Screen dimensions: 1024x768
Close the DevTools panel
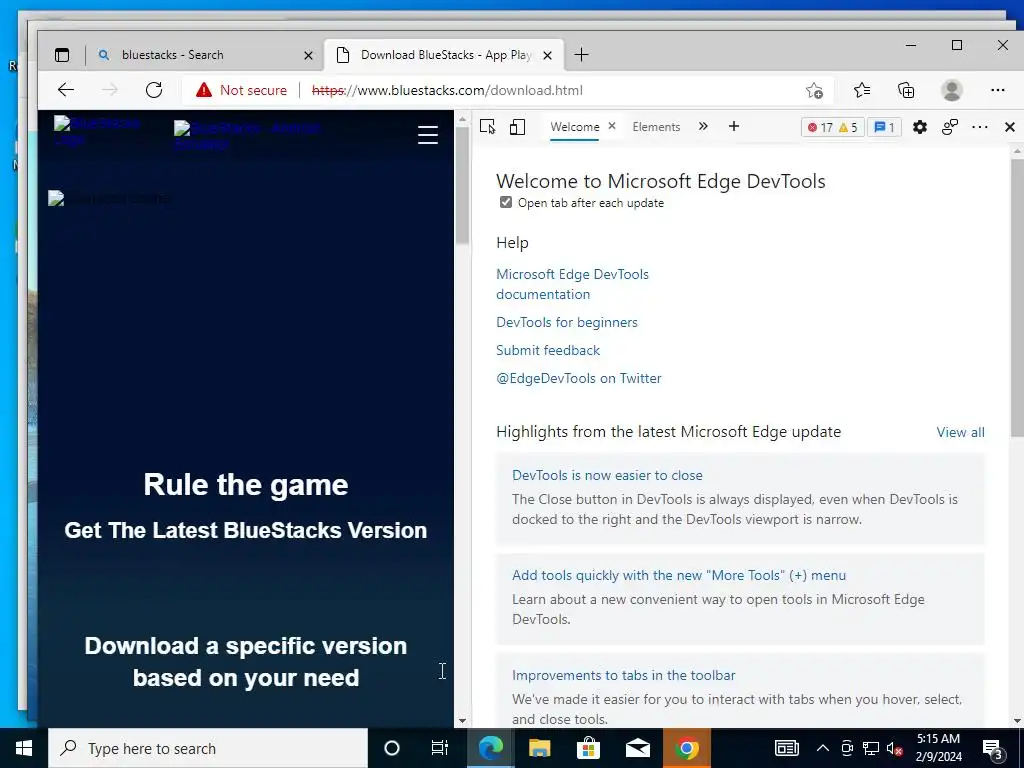pos(1010,127)
